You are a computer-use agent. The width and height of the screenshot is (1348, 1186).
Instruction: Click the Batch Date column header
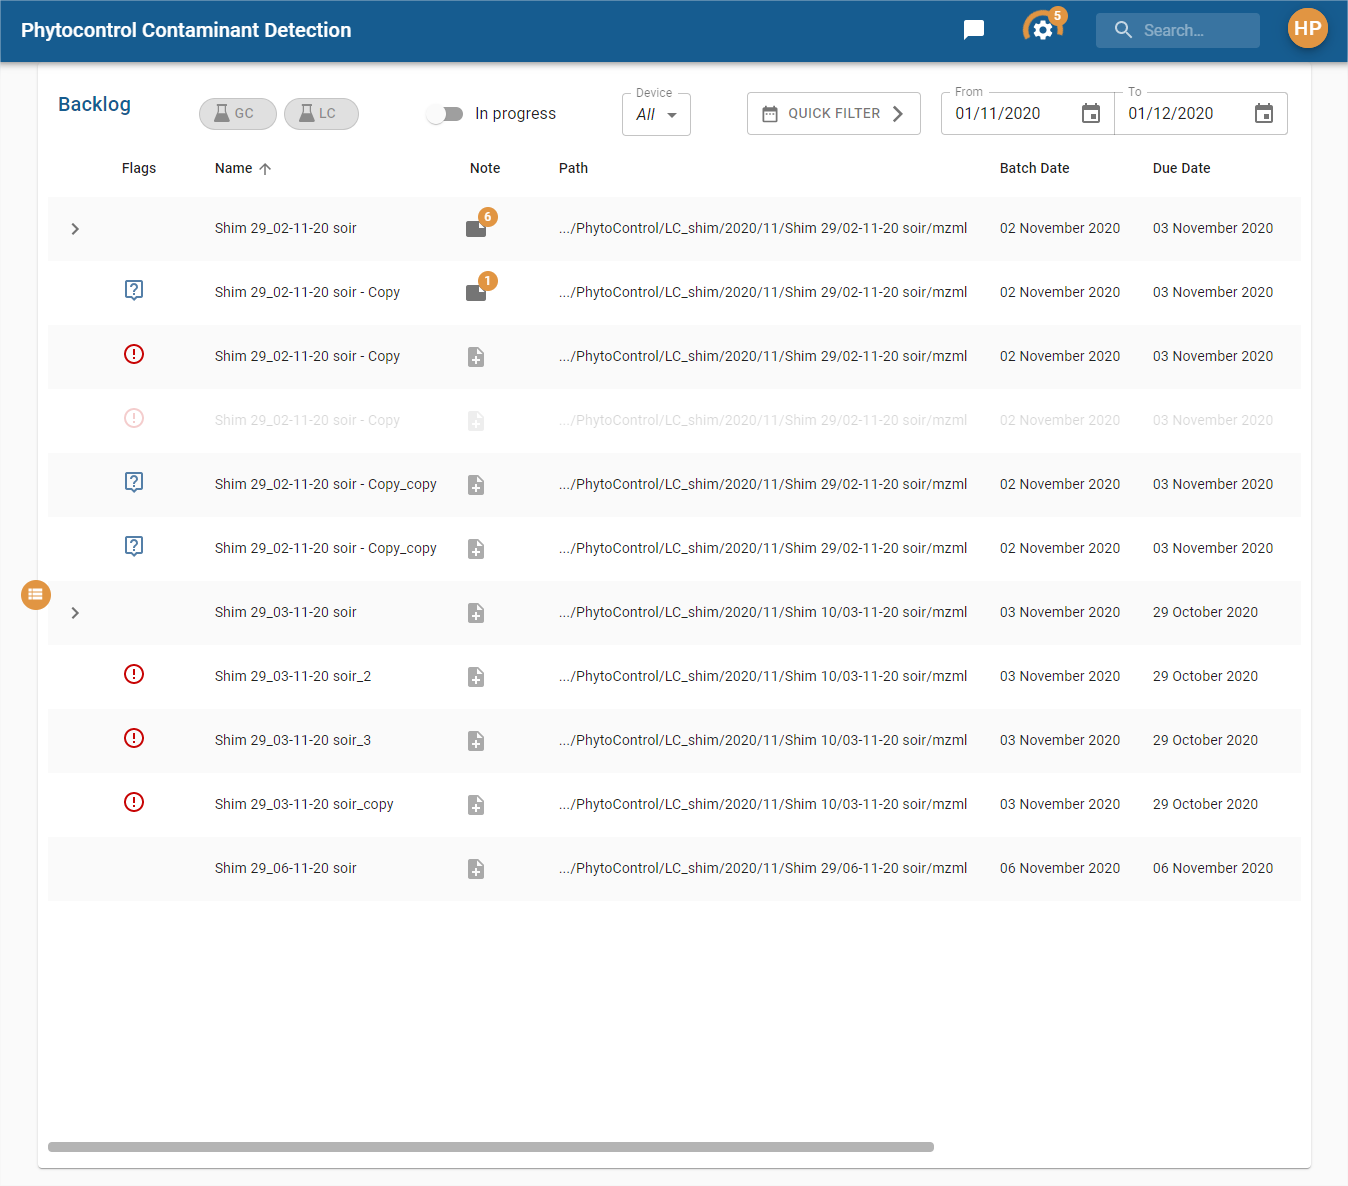[1034, 168]
